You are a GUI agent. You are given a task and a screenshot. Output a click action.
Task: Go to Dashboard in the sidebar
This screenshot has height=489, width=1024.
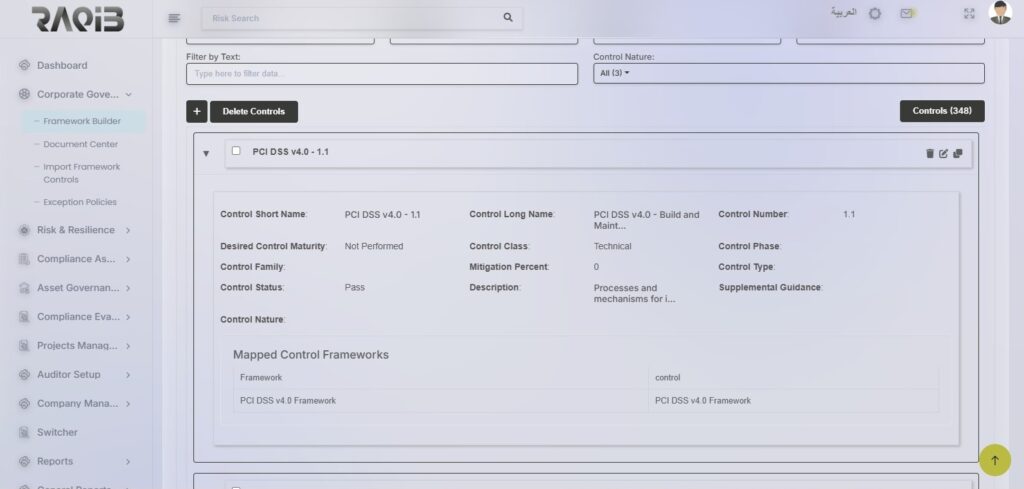pyautogui.click(x=62, y=65)
